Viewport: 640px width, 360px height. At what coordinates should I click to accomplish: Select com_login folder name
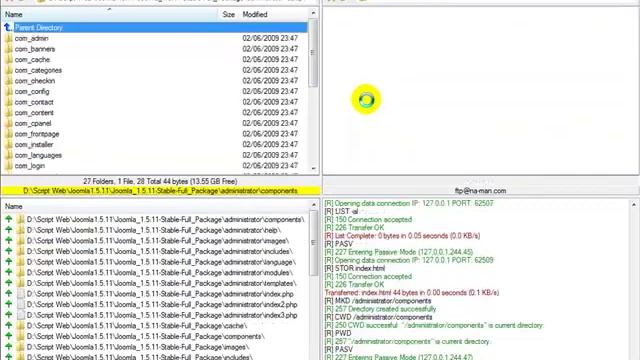[x=30, y=166]
